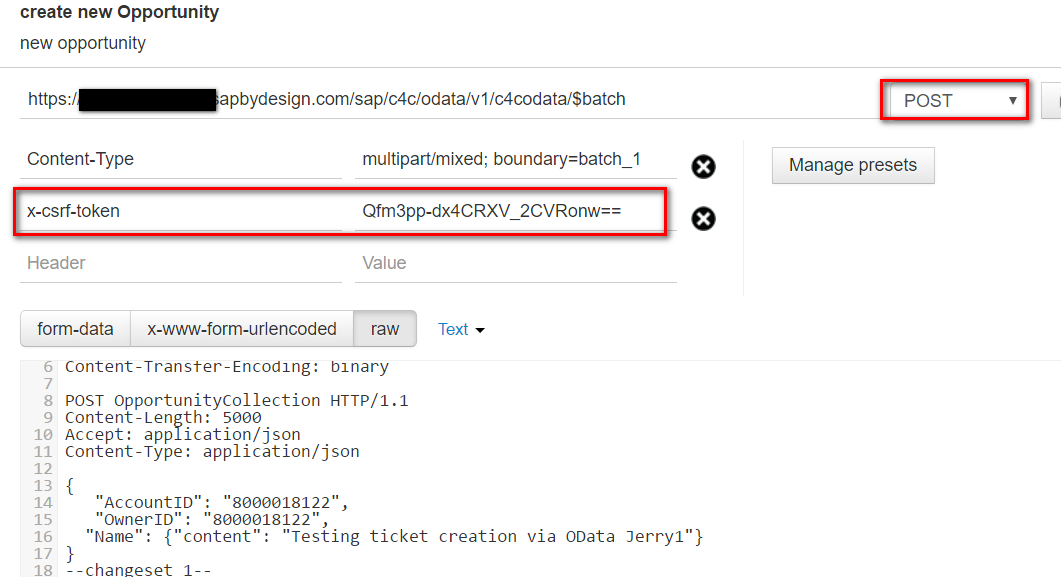Expand the request method selector arrow
This screenshot has height=577, width=1061.
pos(1013,100)
